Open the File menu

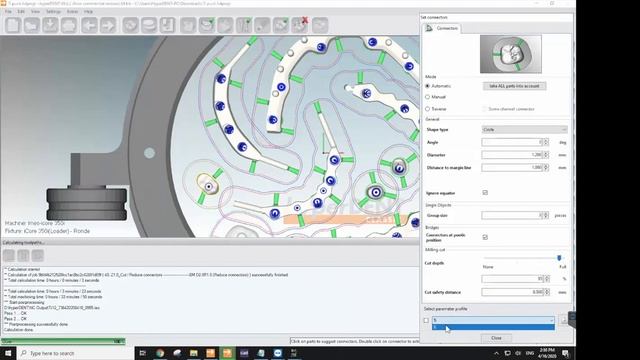click(x=8, y=11)
